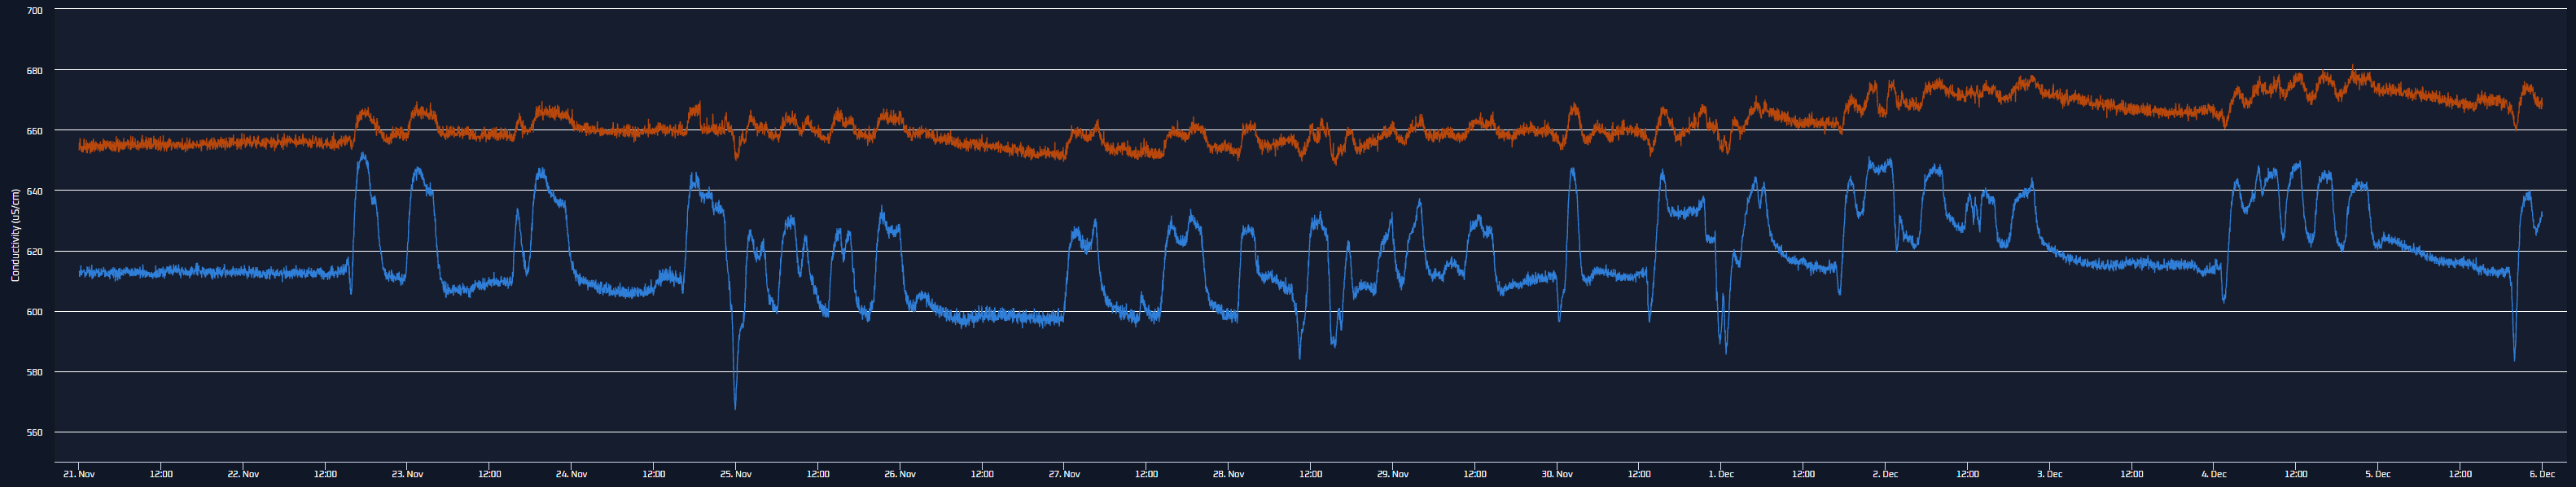Screen dimensions: 2576x487
Task: Click the "6. Dec" x-axis date label
Action: tap(2542, 474)
